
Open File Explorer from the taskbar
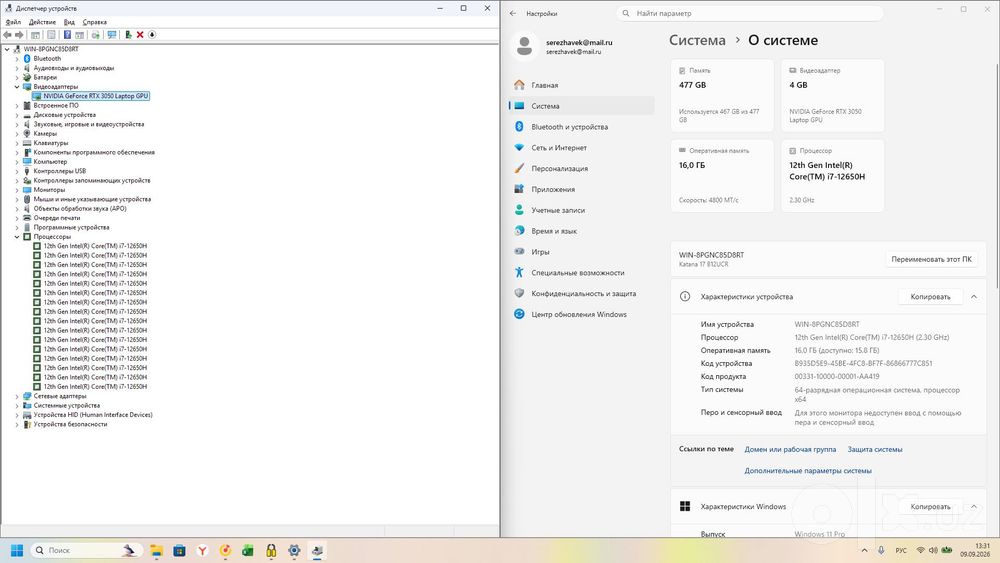(156, 550)
